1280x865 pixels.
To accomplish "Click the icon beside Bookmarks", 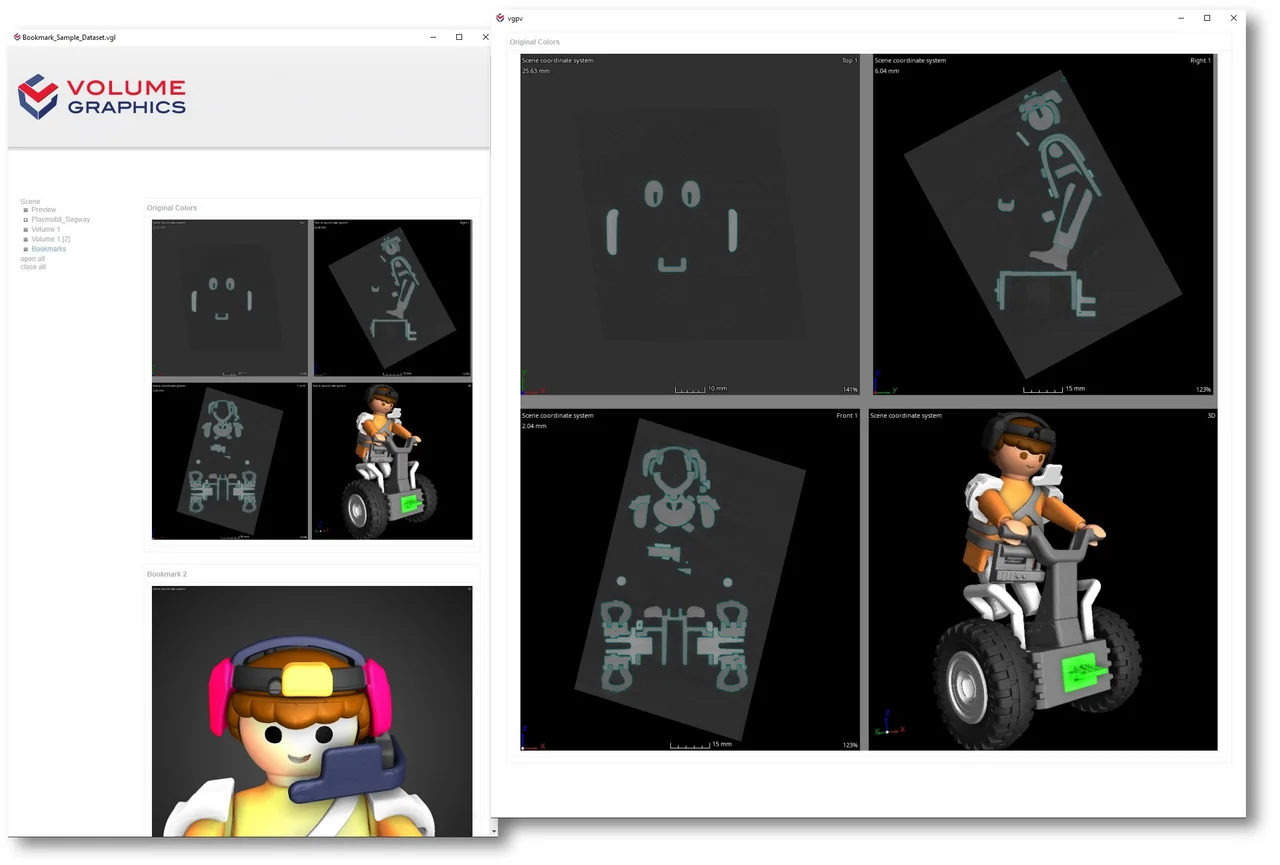I will (26, 249).
